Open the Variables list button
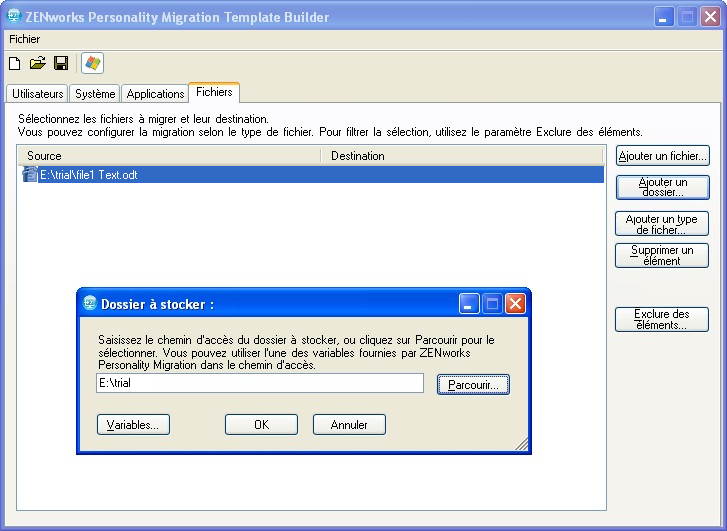The width and height of the screenshot is (727, 531). pyautogui.click(x=134, y=425)
